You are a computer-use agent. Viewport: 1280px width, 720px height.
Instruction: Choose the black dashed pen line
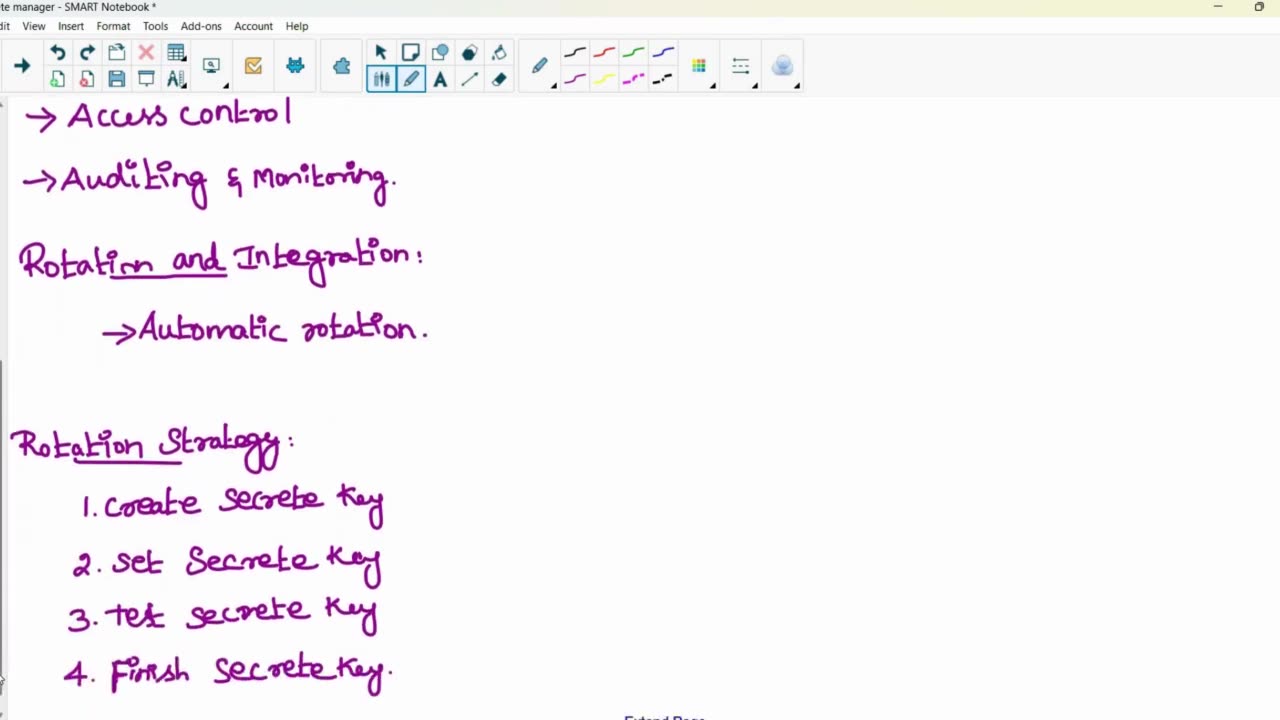pos(662,79)
